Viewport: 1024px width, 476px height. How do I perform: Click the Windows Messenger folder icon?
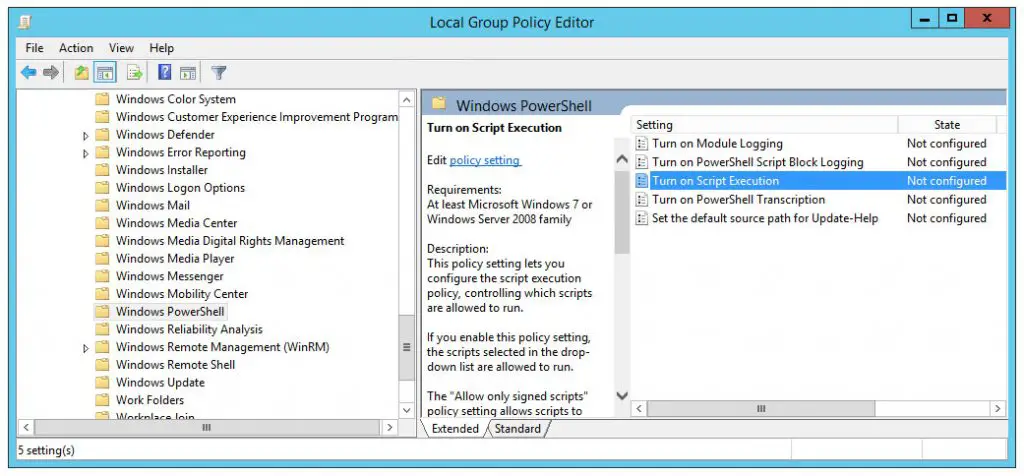[x=102, y=276]
